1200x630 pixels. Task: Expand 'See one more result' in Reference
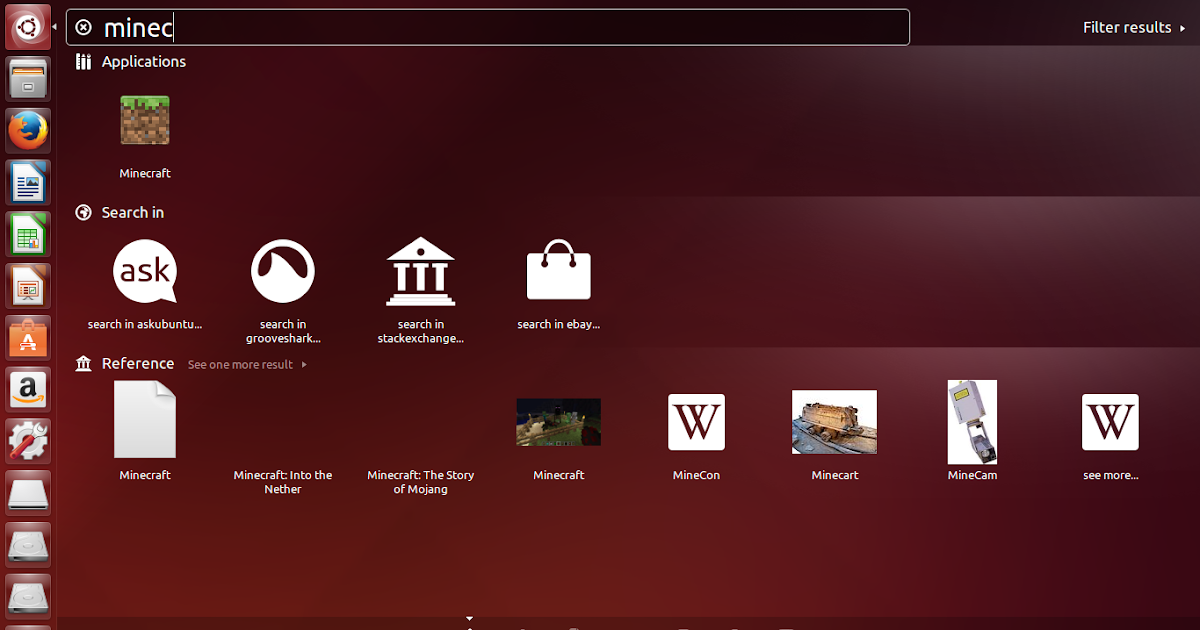247,365
